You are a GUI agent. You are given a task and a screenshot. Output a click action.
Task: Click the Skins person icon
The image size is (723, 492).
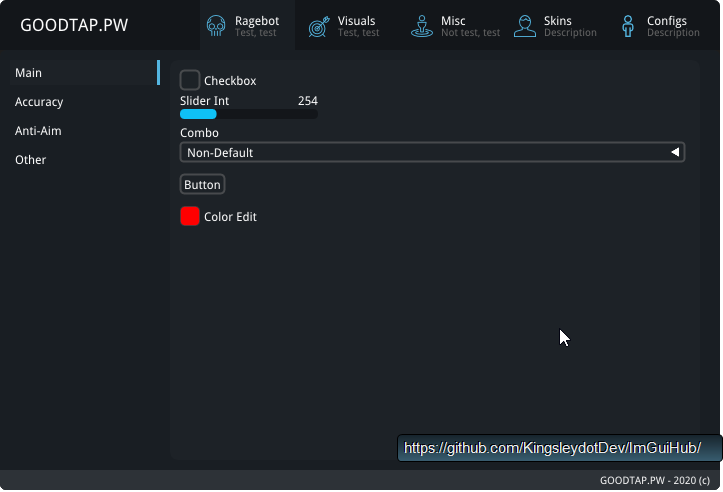(525, 26)
